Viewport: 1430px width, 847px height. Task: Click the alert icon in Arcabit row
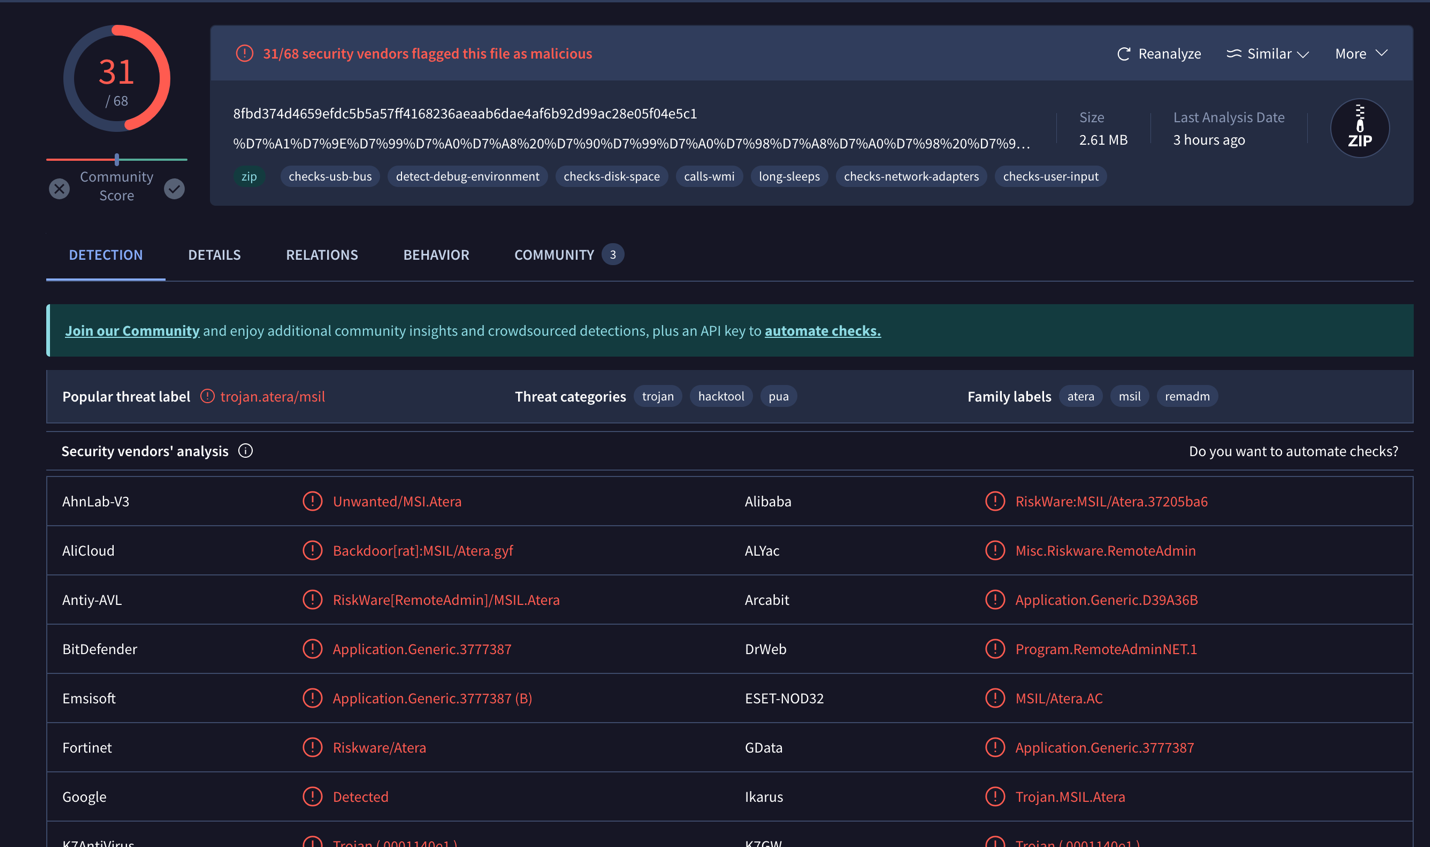tap(995, 600)
